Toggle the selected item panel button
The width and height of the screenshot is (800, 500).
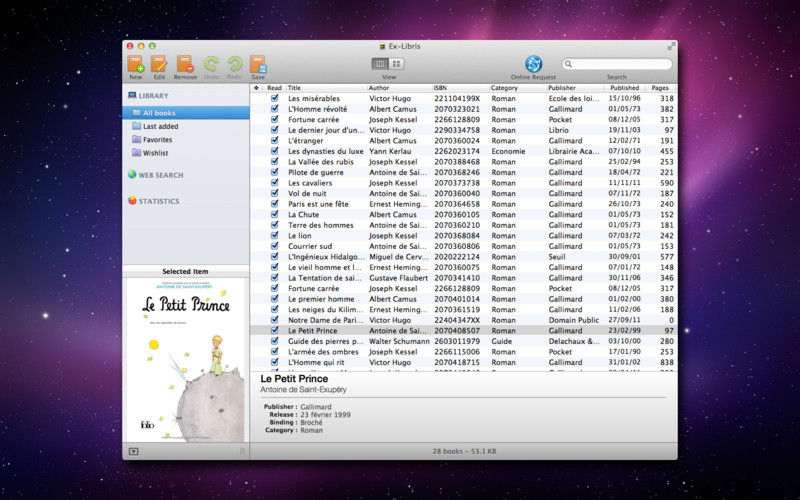pos(134,452)
